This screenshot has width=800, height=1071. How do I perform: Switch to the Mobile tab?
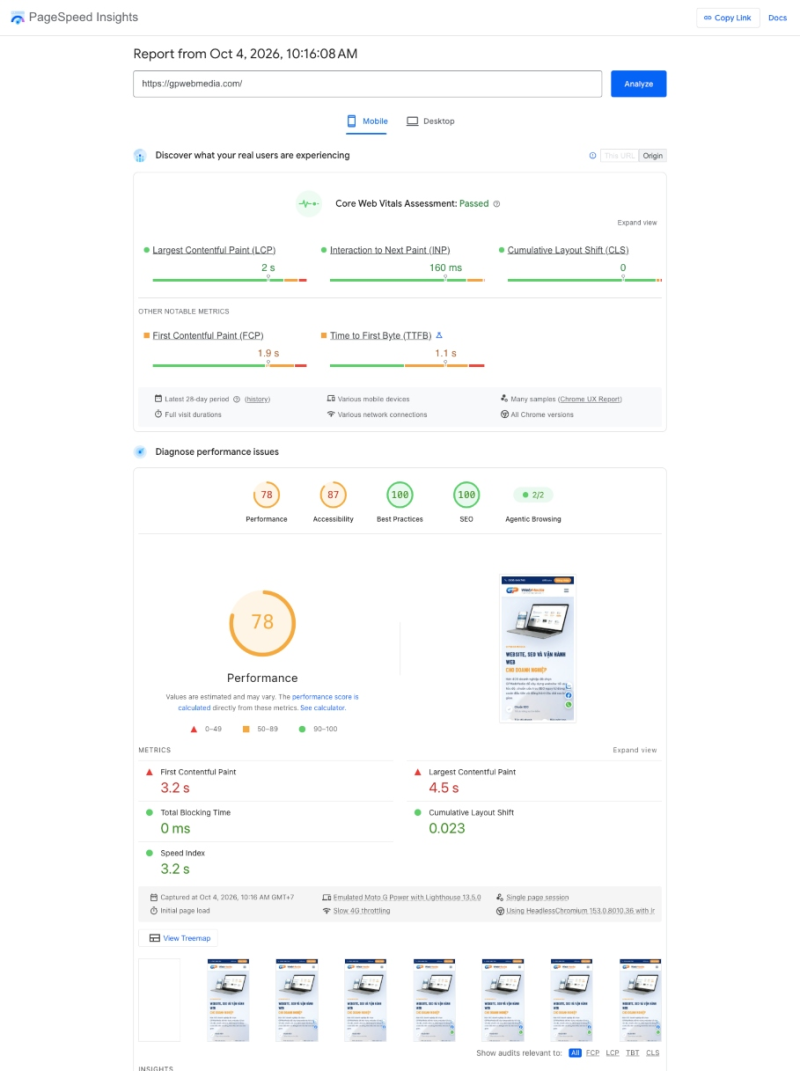click(367, 121)
